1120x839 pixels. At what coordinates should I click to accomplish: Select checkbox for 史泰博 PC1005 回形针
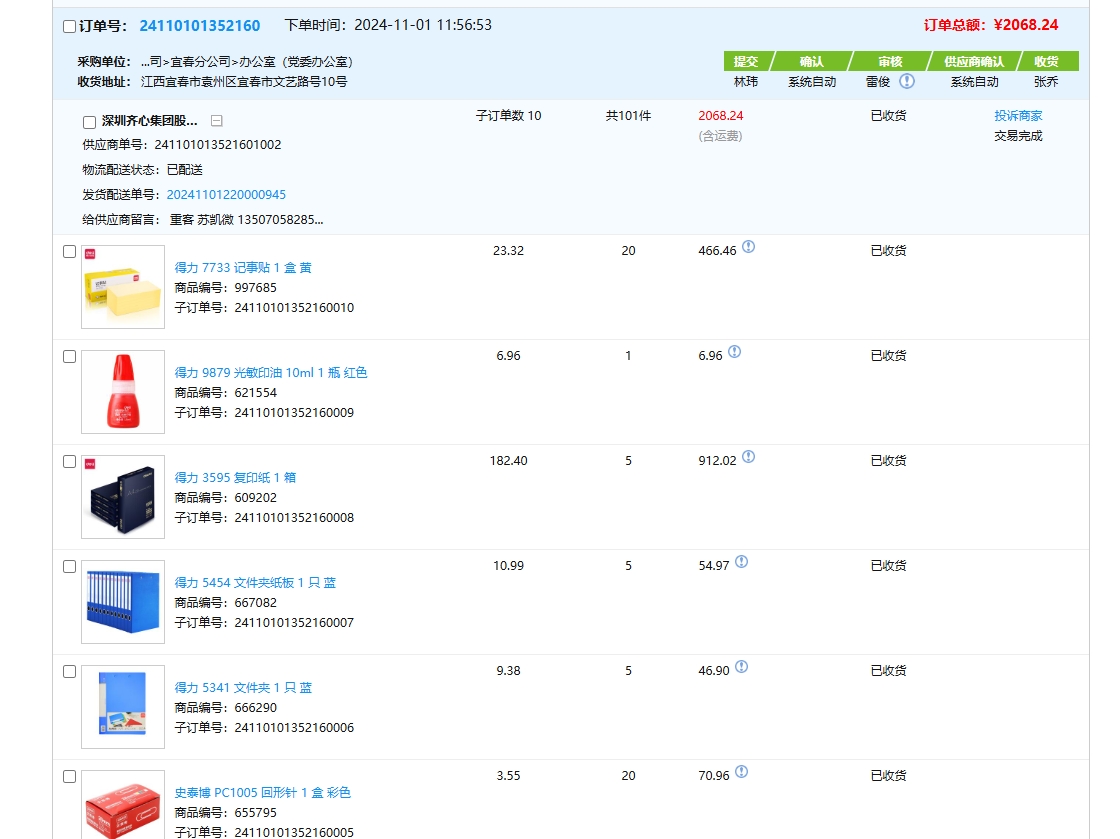[x=69, y=776]
